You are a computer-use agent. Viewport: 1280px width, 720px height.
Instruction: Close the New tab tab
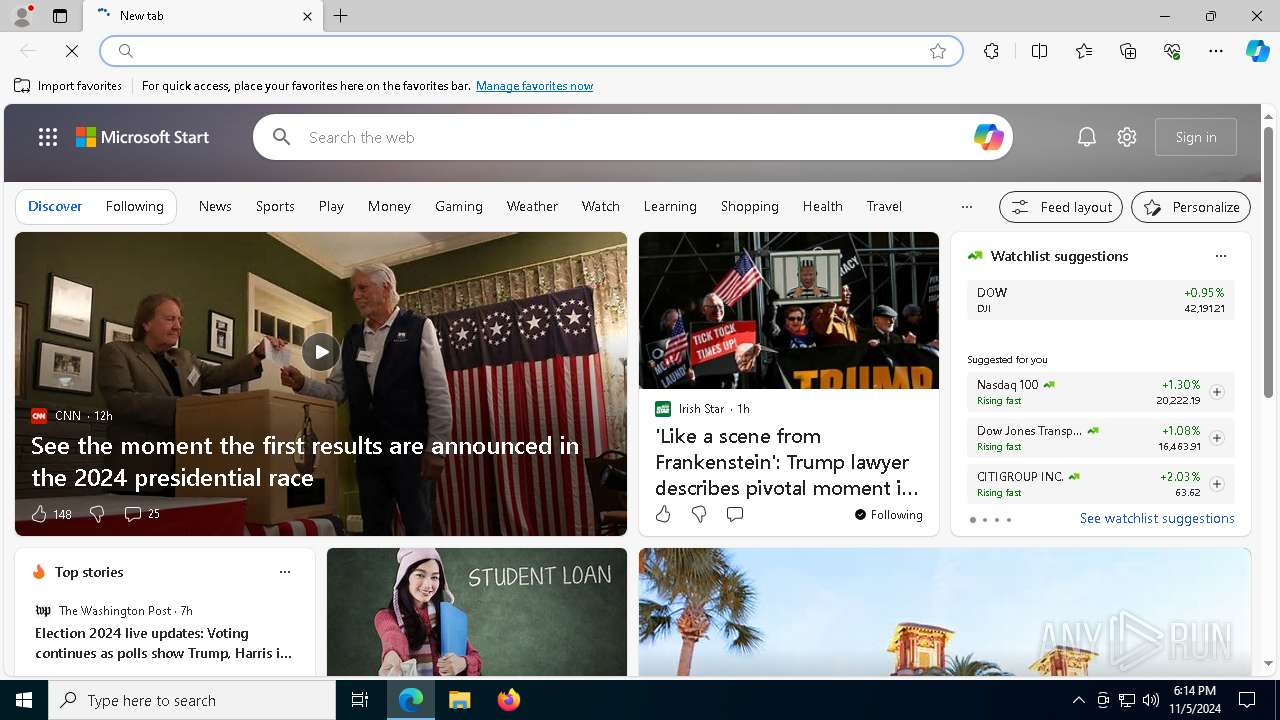[x=307, y=16]
